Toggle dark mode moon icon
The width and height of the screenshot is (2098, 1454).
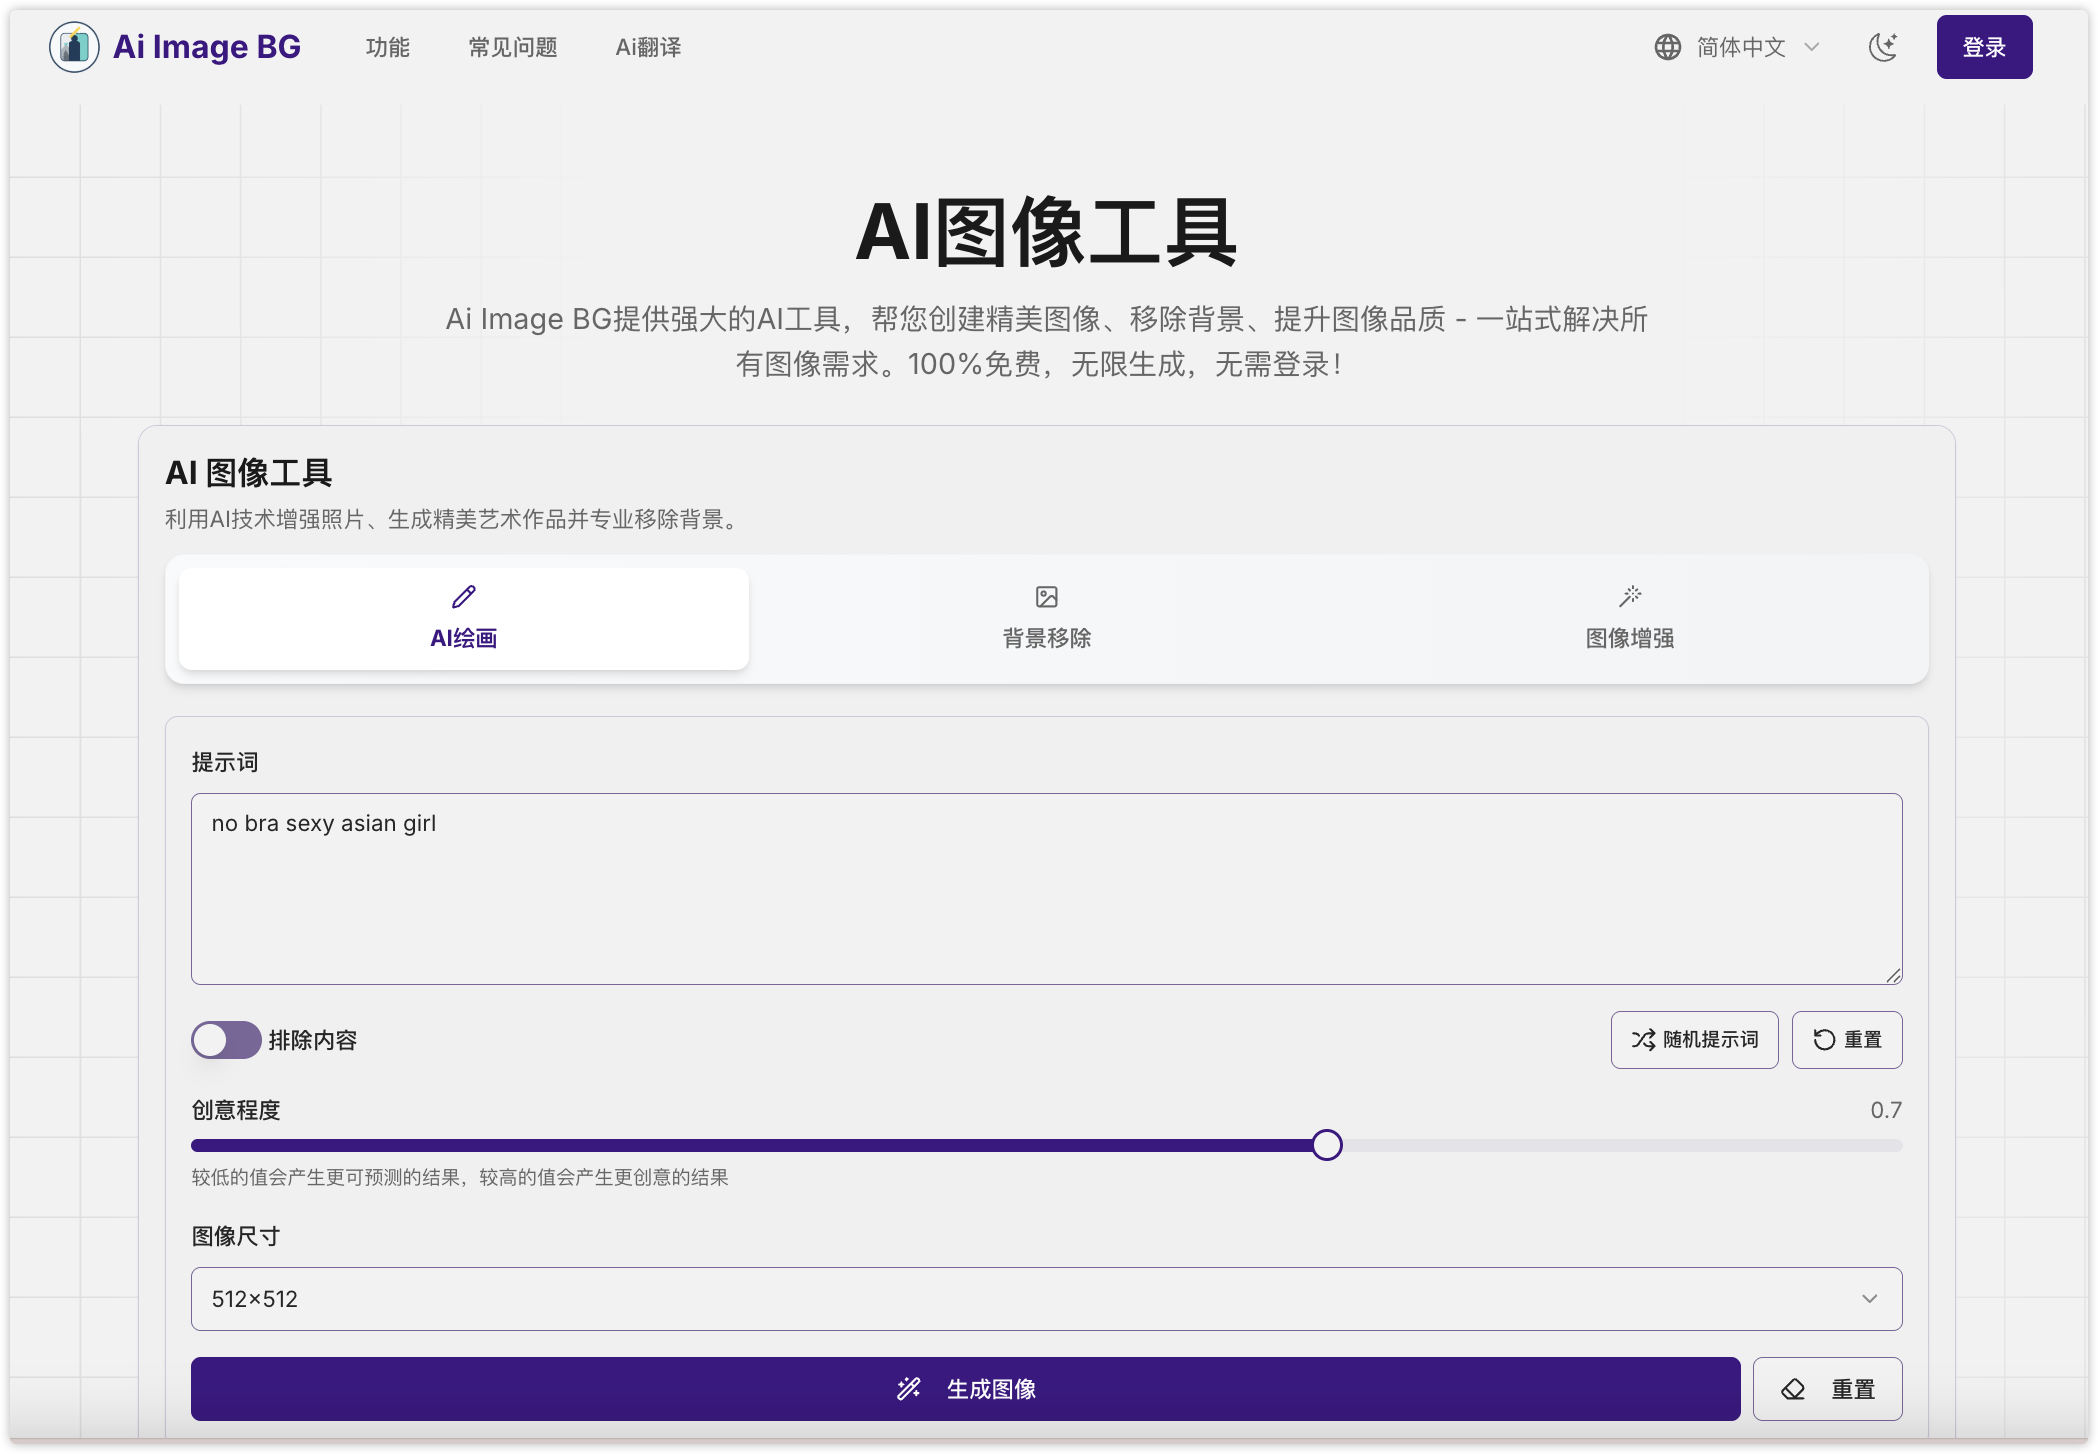tap(1883, 47)
